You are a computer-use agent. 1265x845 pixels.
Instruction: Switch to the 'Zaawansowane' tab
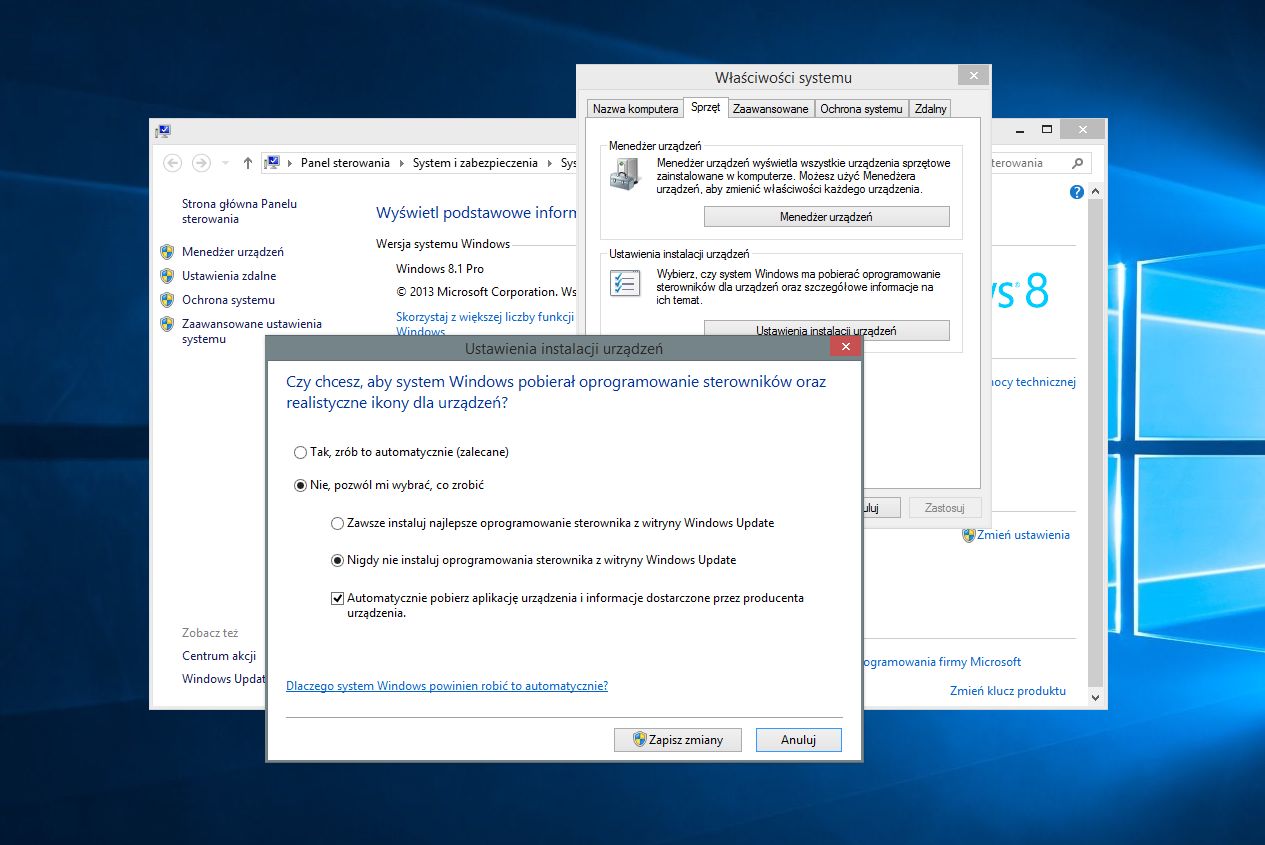coord(770,109)
